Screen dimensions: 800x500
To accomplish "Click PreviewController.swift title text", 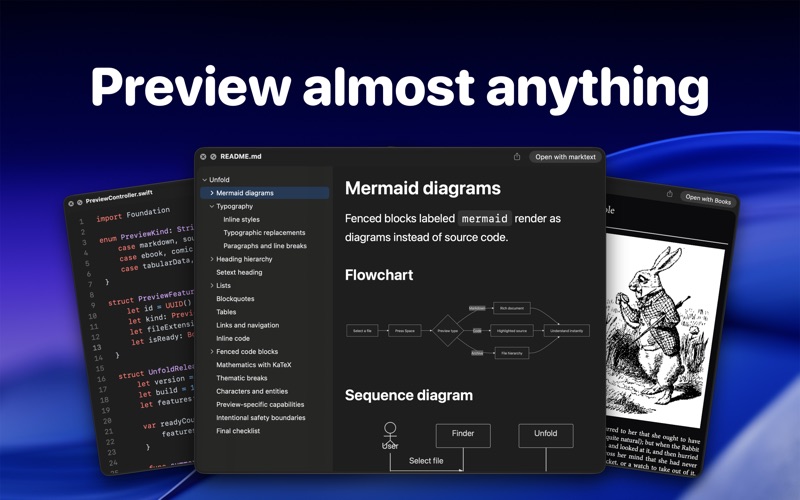I will click(x=119, y=196).
